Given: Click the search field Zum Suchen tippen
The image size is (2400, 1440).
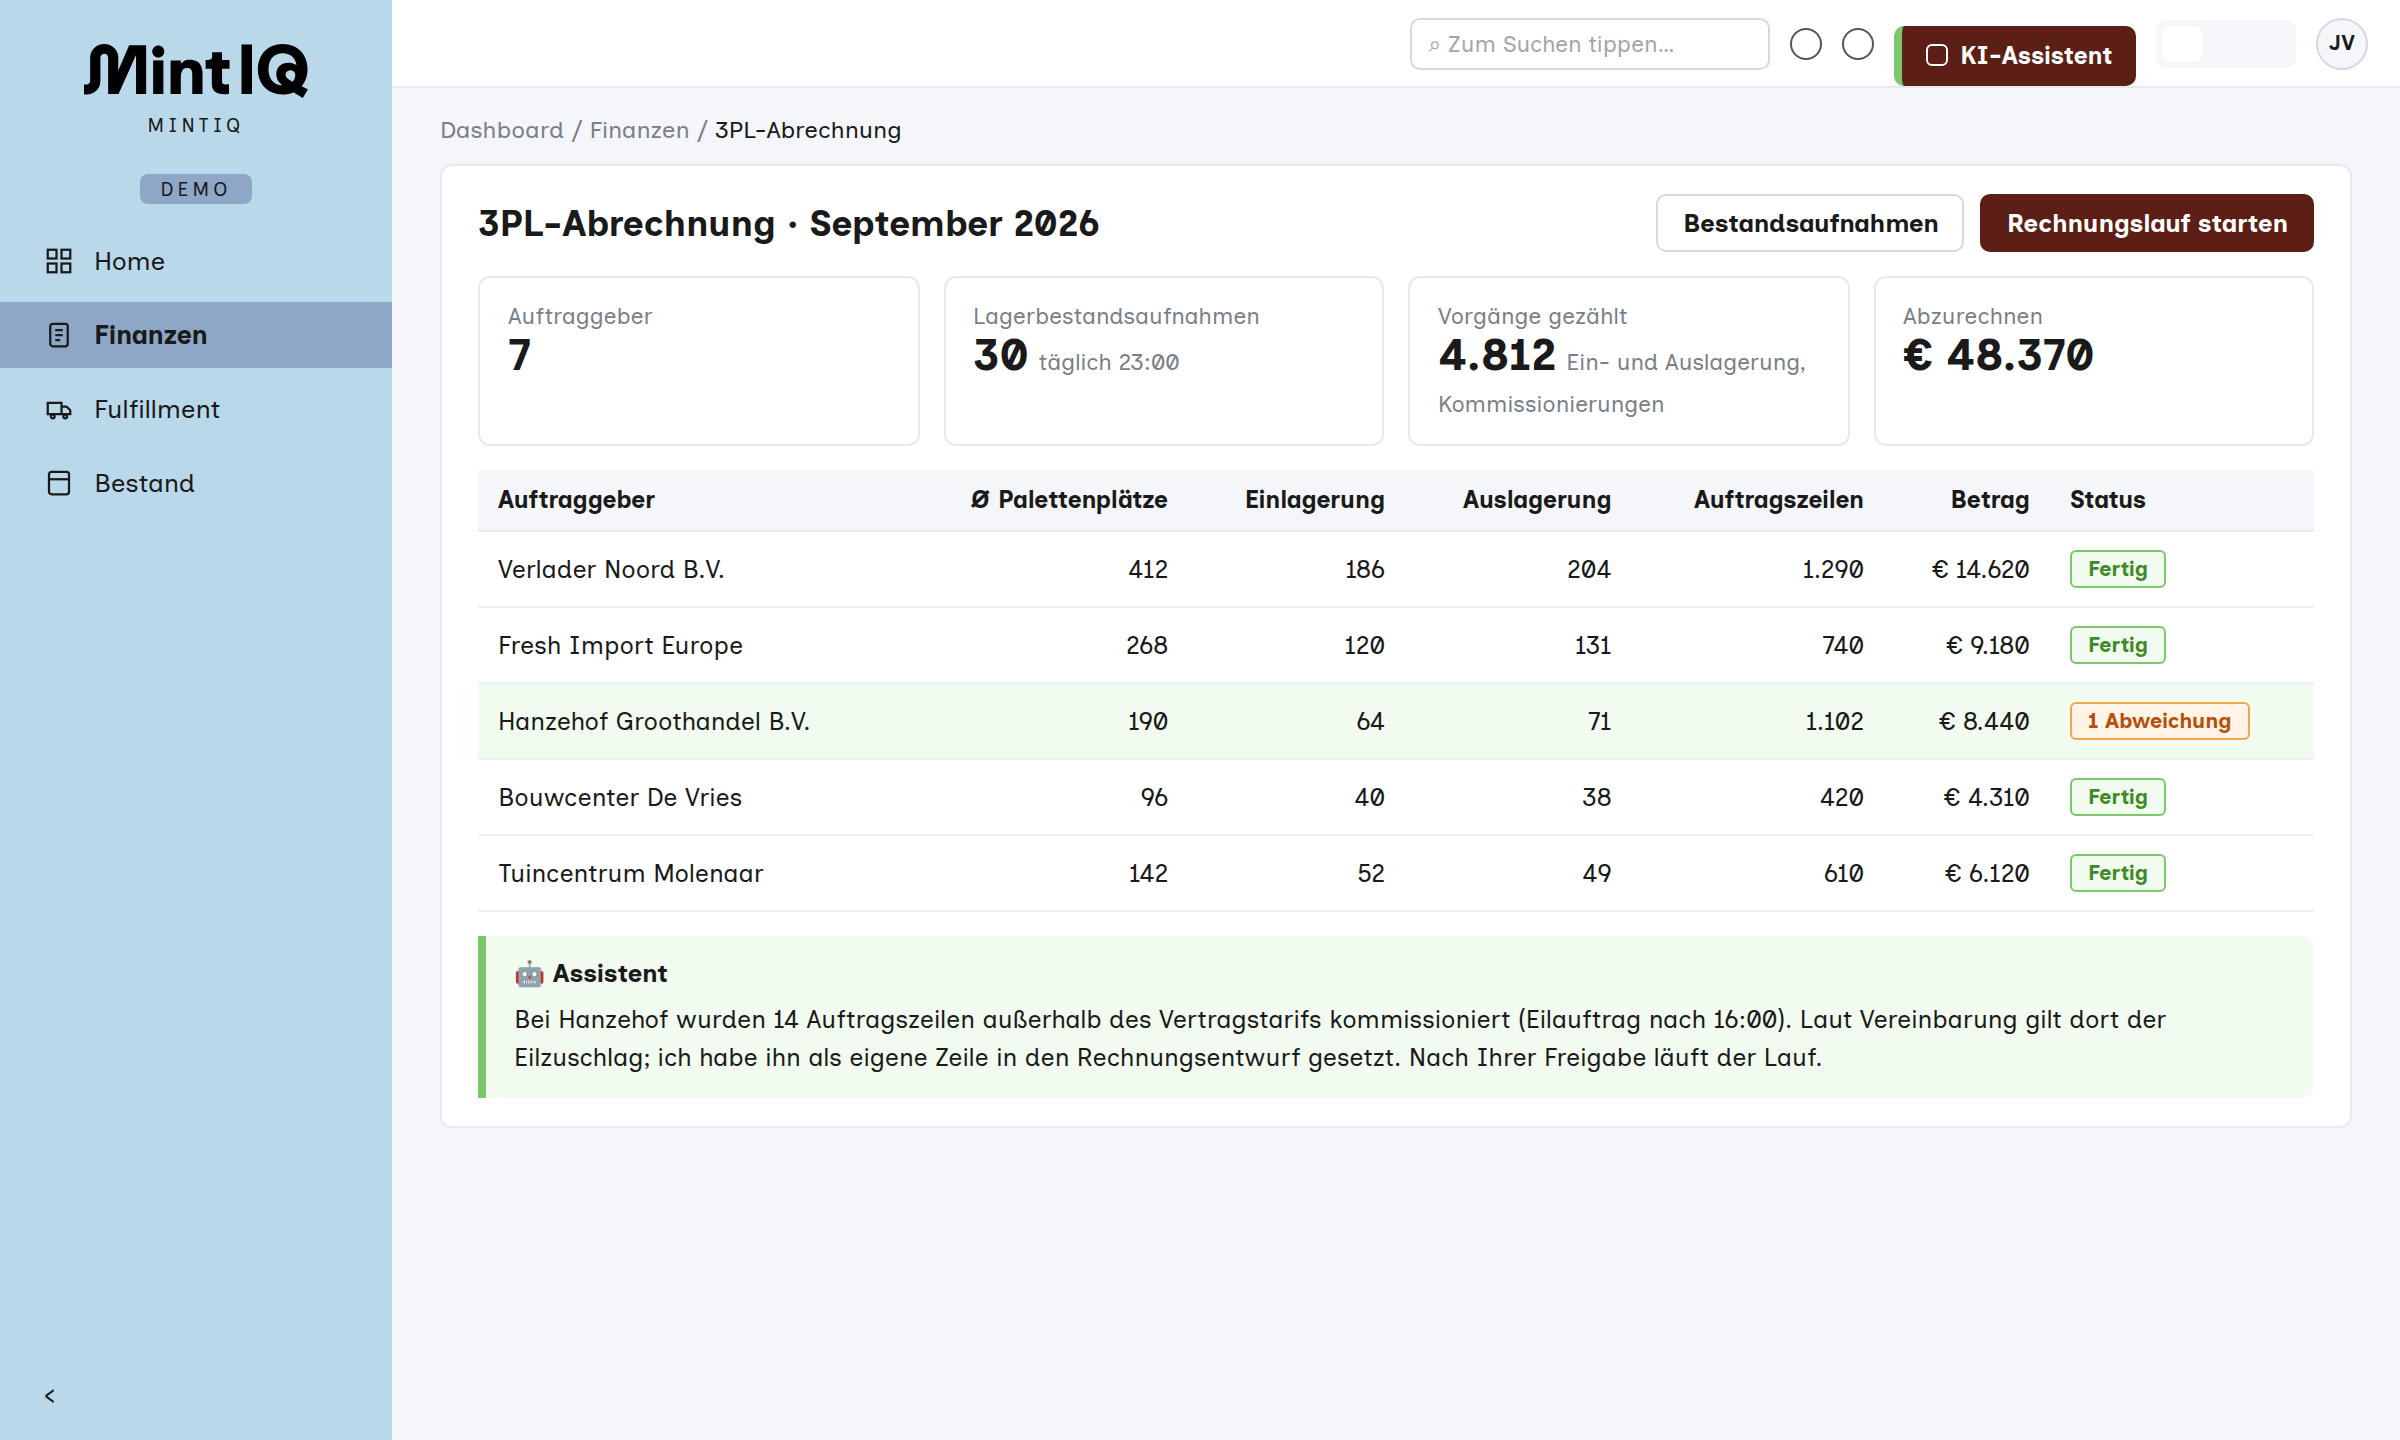Looking at the screenshot, I should 1590,44.
